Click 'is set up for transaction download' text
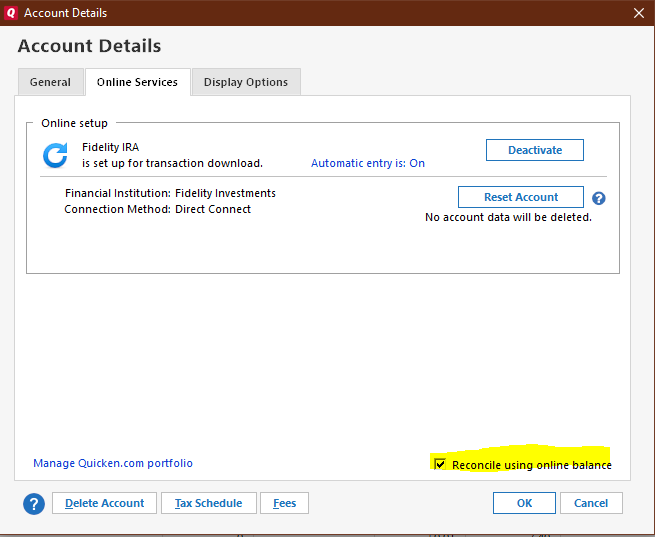655x537 pixels. (x=172, y=163)
